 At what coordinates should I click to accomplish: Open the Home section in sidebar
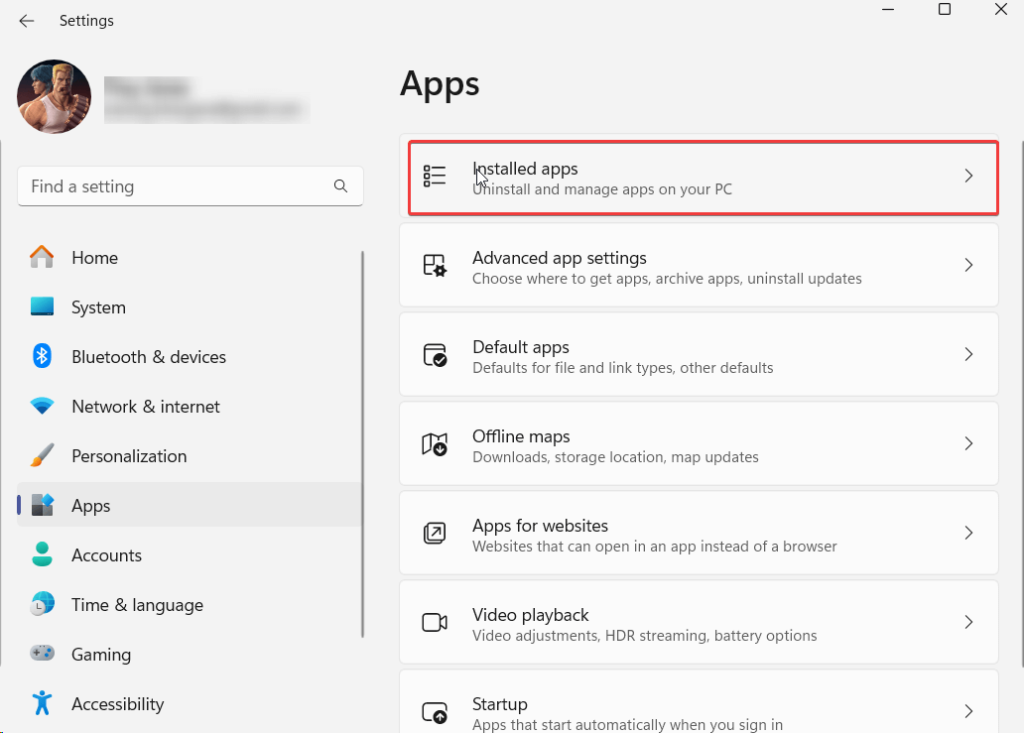coord(94,258)
